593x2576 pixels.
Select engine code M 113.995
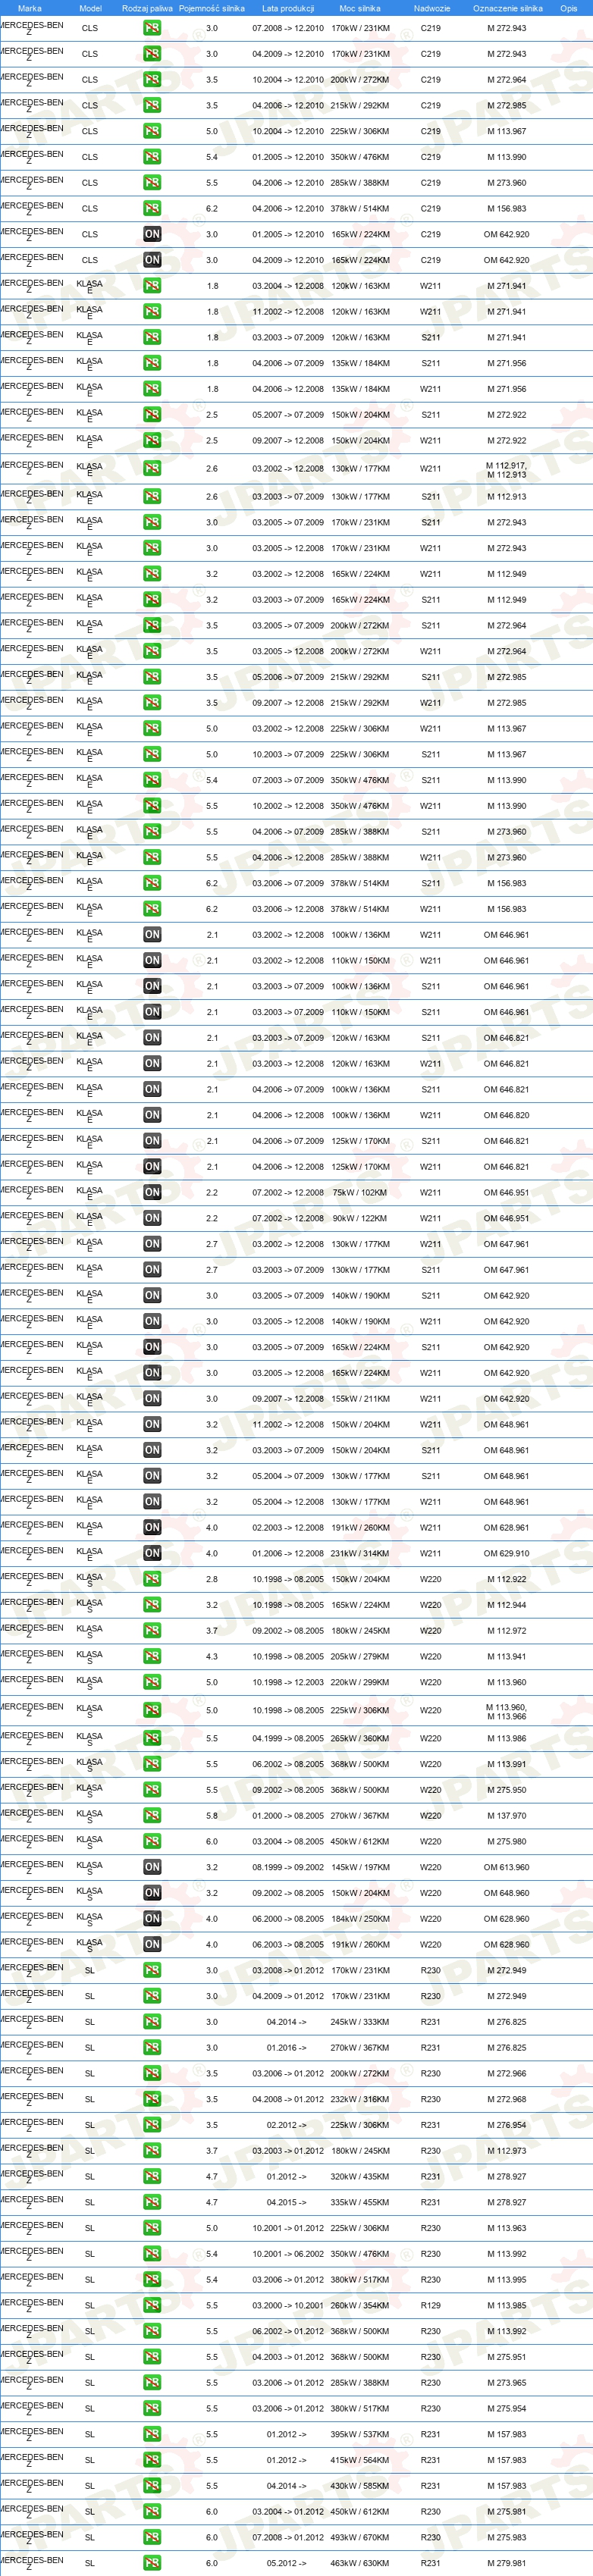point(507,2280)
